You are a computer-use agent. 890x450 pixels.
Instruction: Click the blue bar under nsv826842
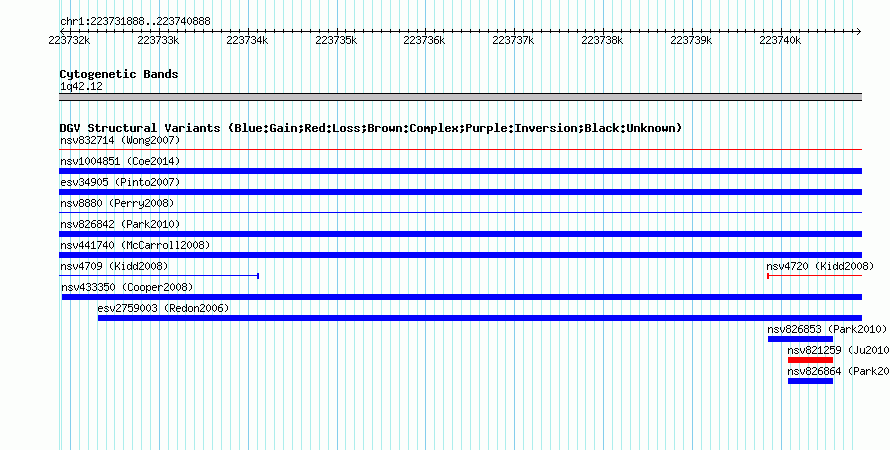460,234
